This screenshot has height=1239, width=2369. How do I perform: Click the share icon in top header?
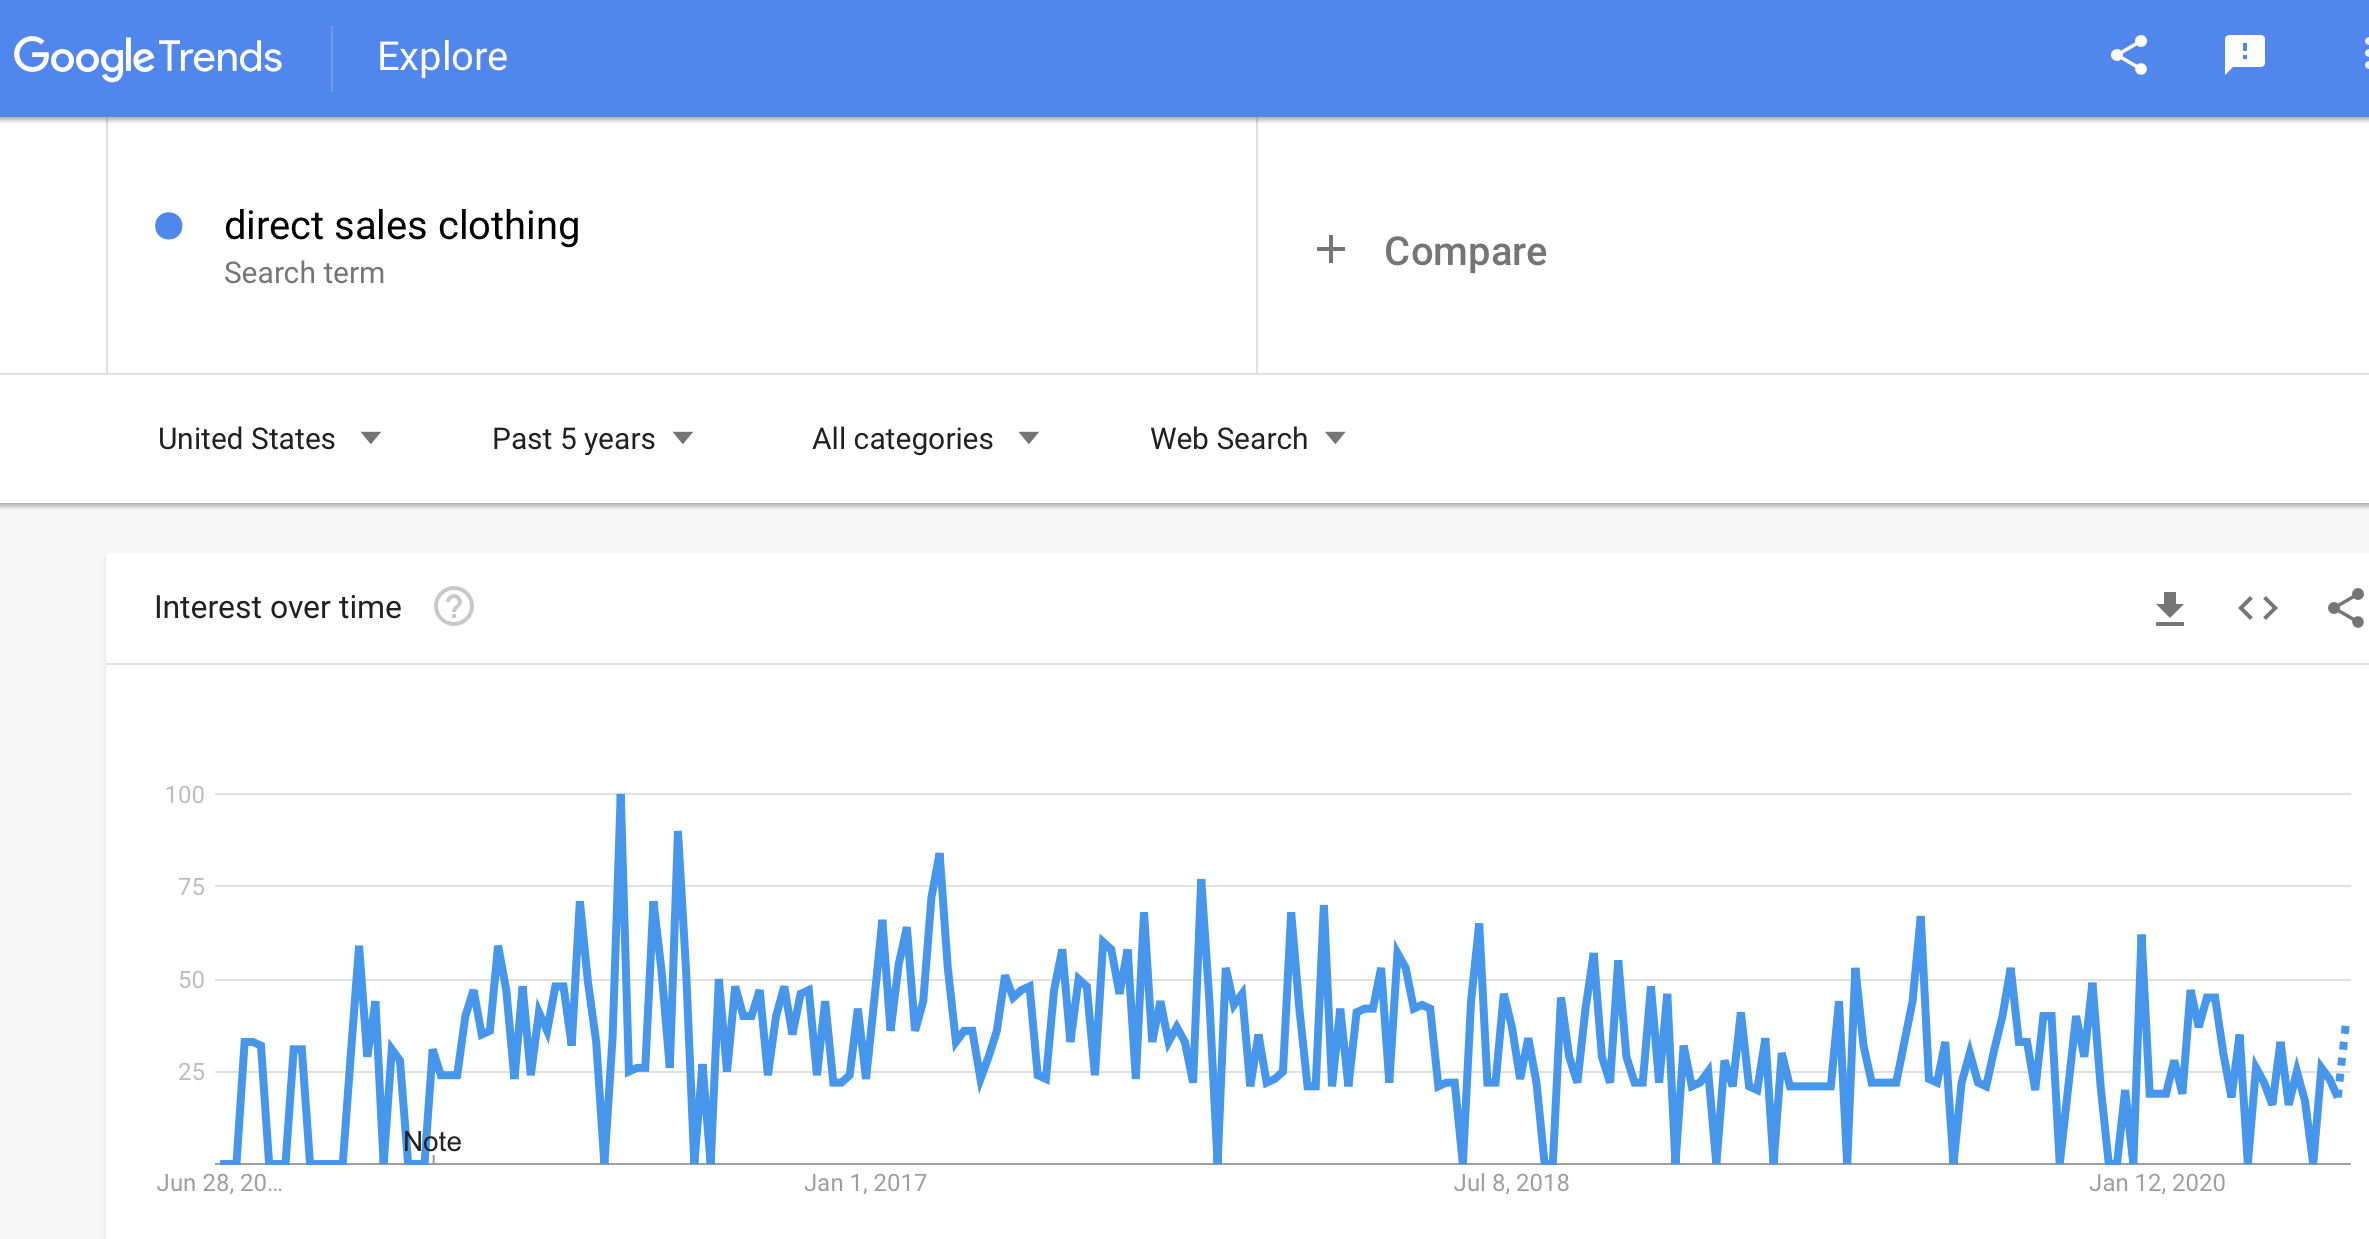tap(2129, 56)
